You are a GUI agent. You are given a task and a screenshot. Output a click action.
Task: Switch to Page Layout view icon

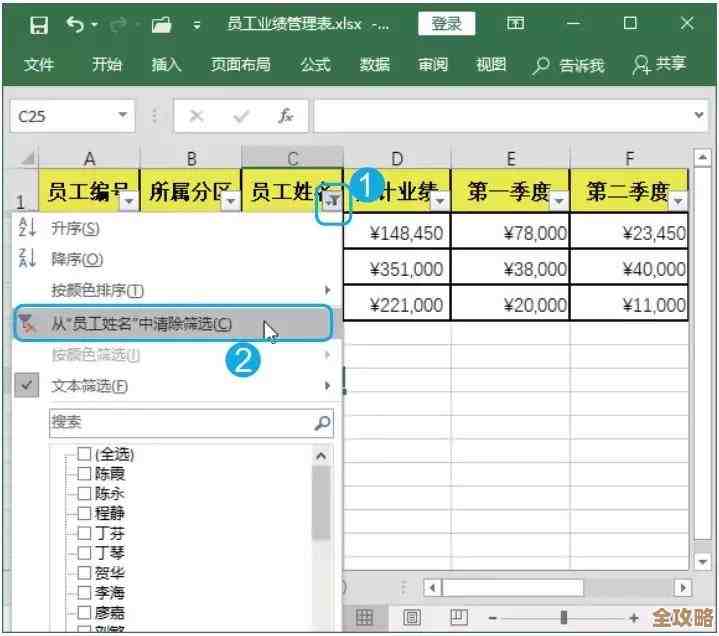click(x=411, y=618)
